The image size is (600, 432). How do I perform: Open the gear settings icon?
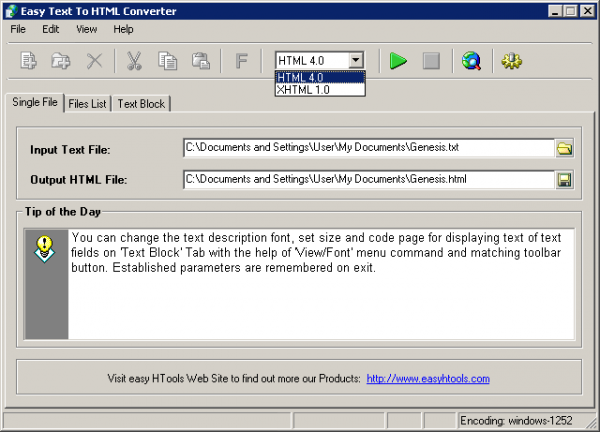(x=512, y=61)
